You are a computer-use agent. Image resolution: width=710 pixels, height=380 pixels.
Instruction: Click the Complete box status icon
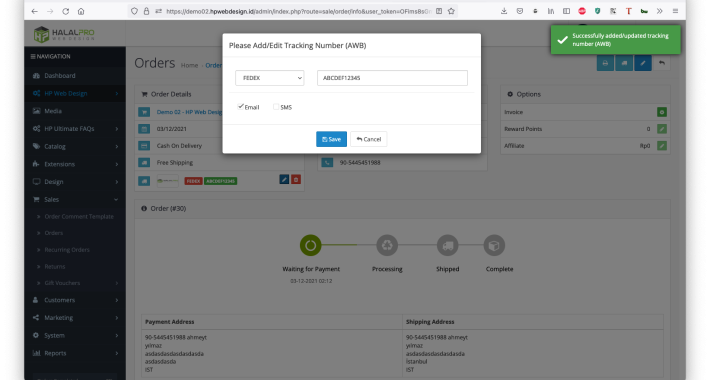click(494, 245)
